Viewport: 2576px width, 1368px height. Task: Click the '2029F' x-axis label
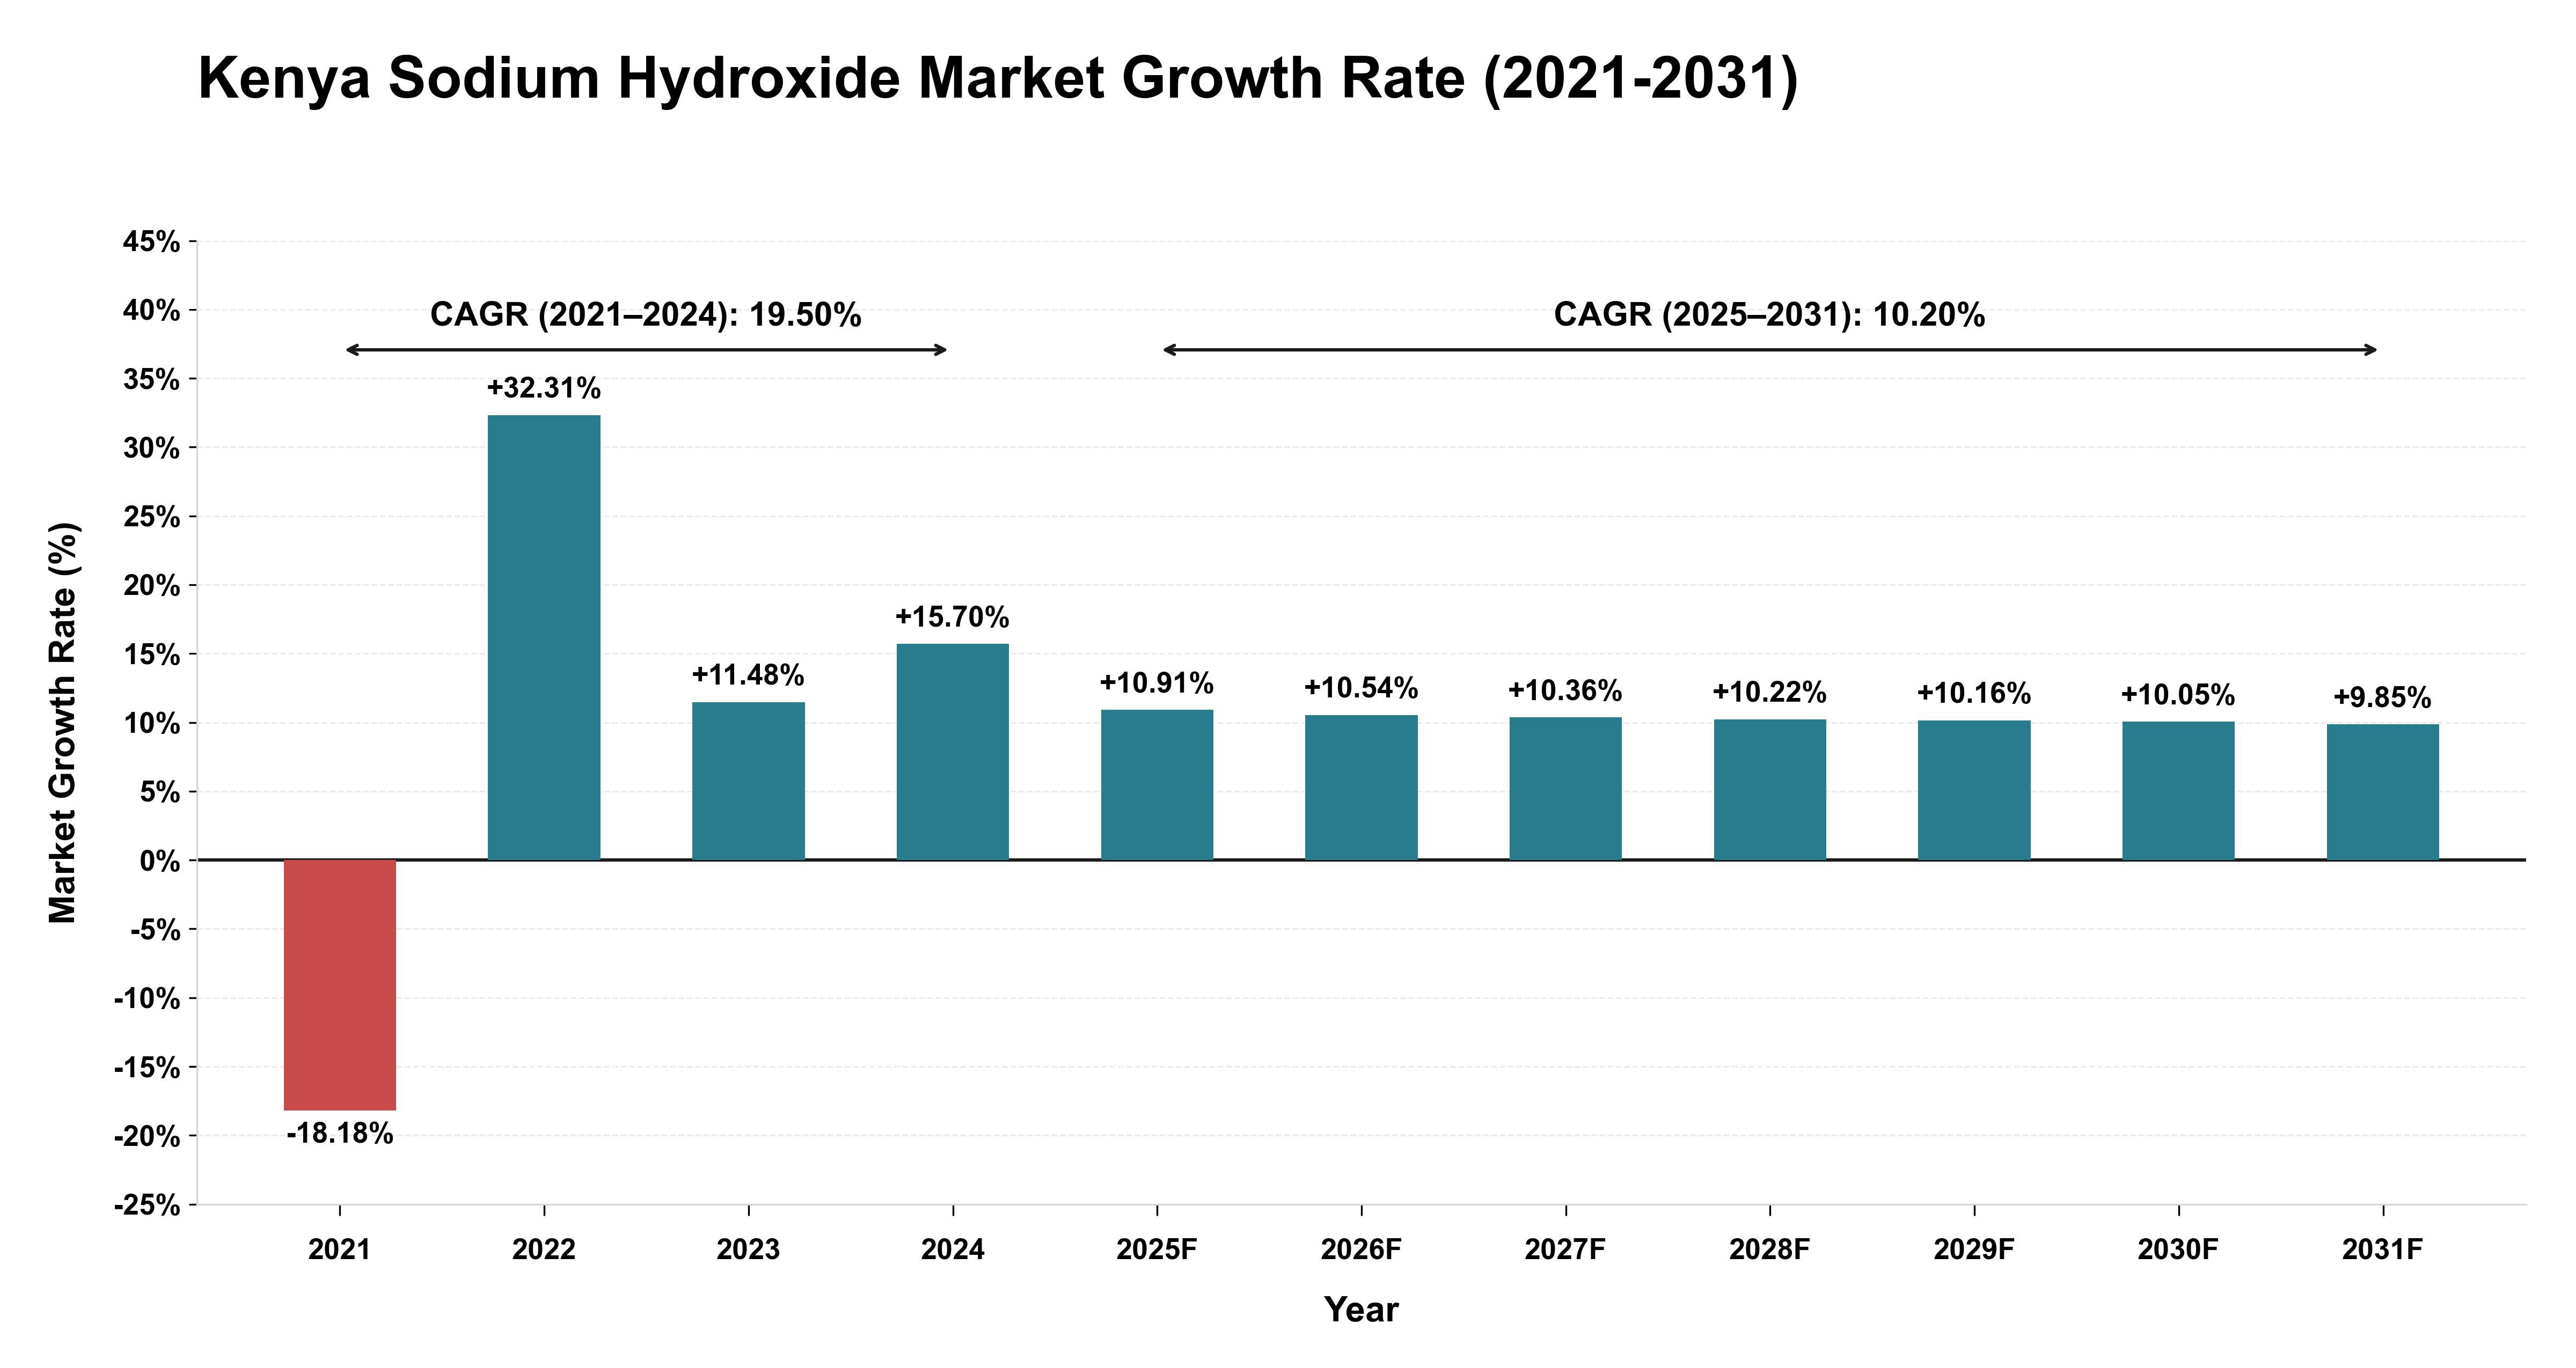tap(1974, 1250)
